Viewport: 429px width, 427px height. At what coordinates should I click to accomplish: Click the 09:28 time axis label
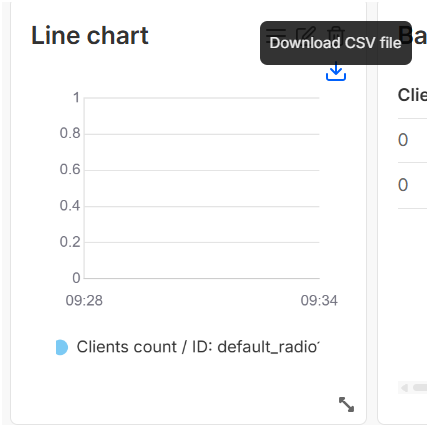(84, 300)
